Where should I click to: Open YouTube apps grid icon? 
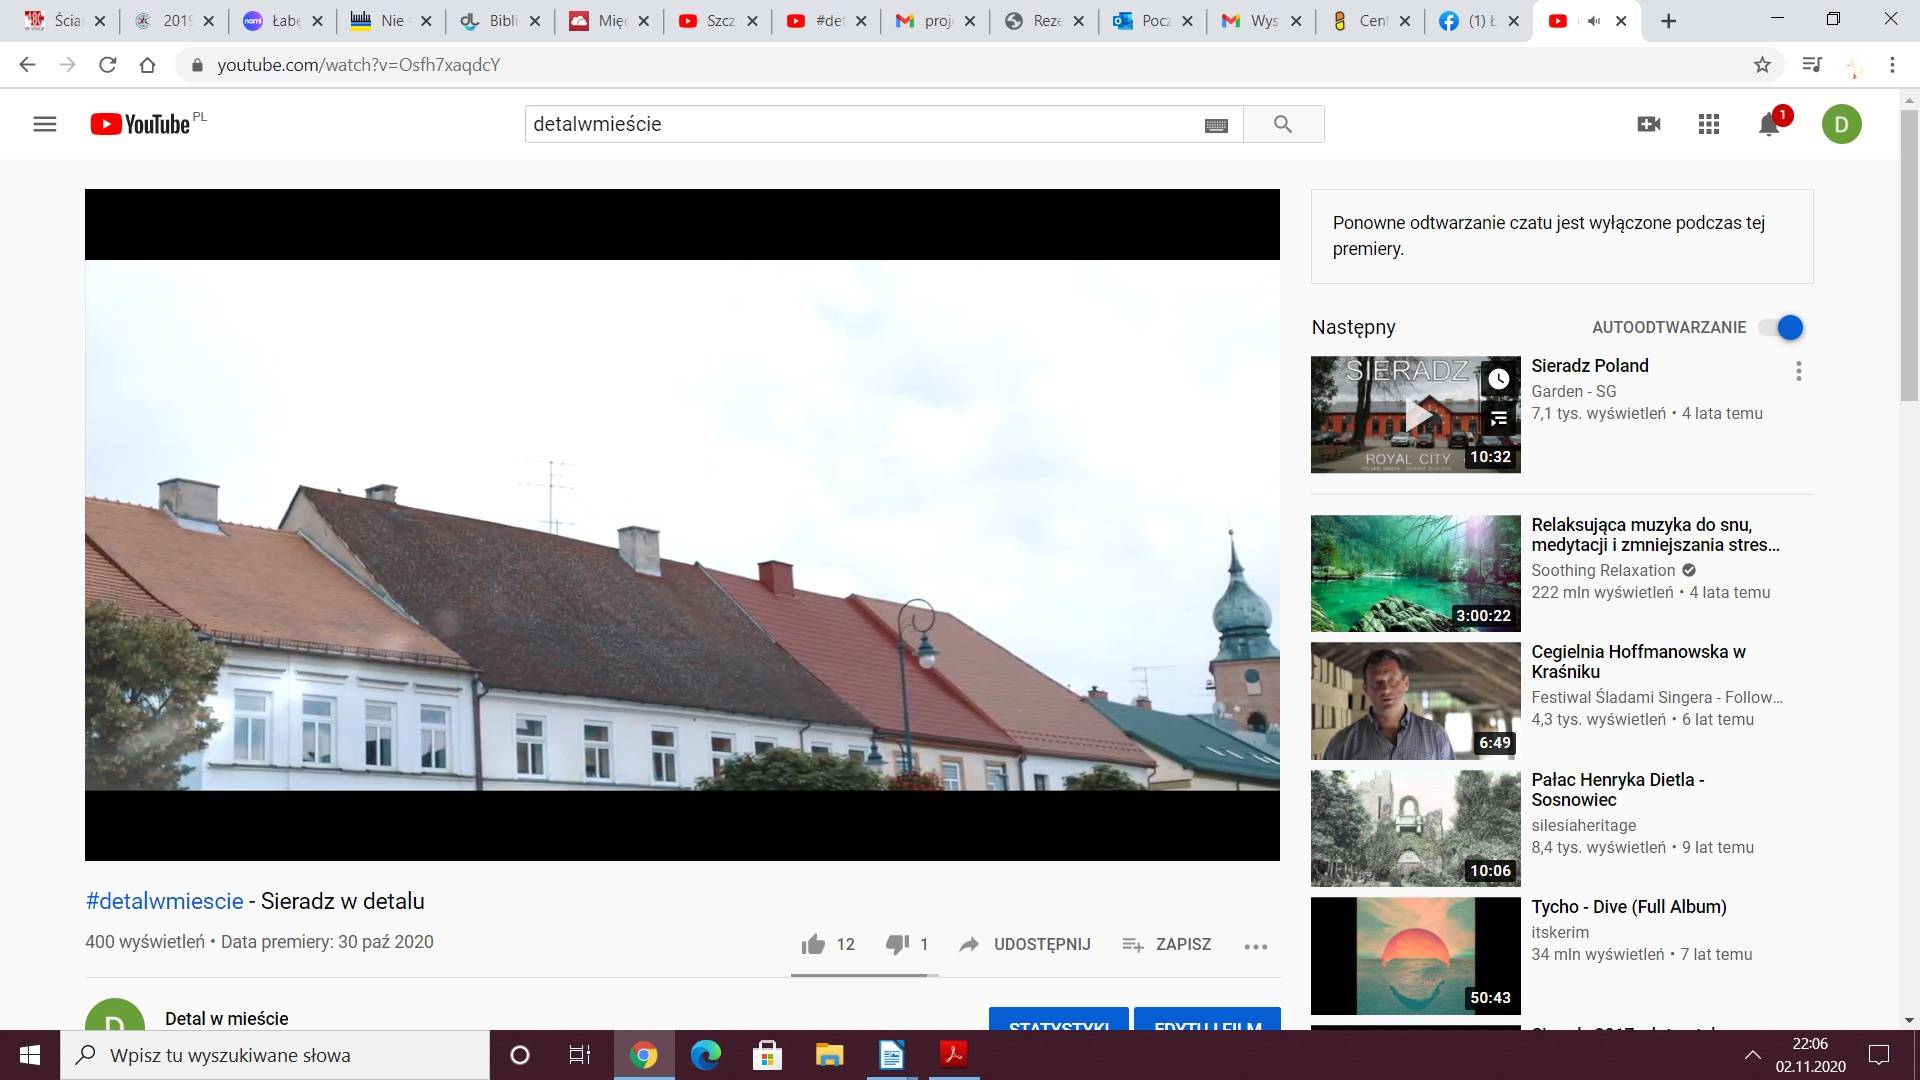pyautogui.click(x=1709, y=124)
